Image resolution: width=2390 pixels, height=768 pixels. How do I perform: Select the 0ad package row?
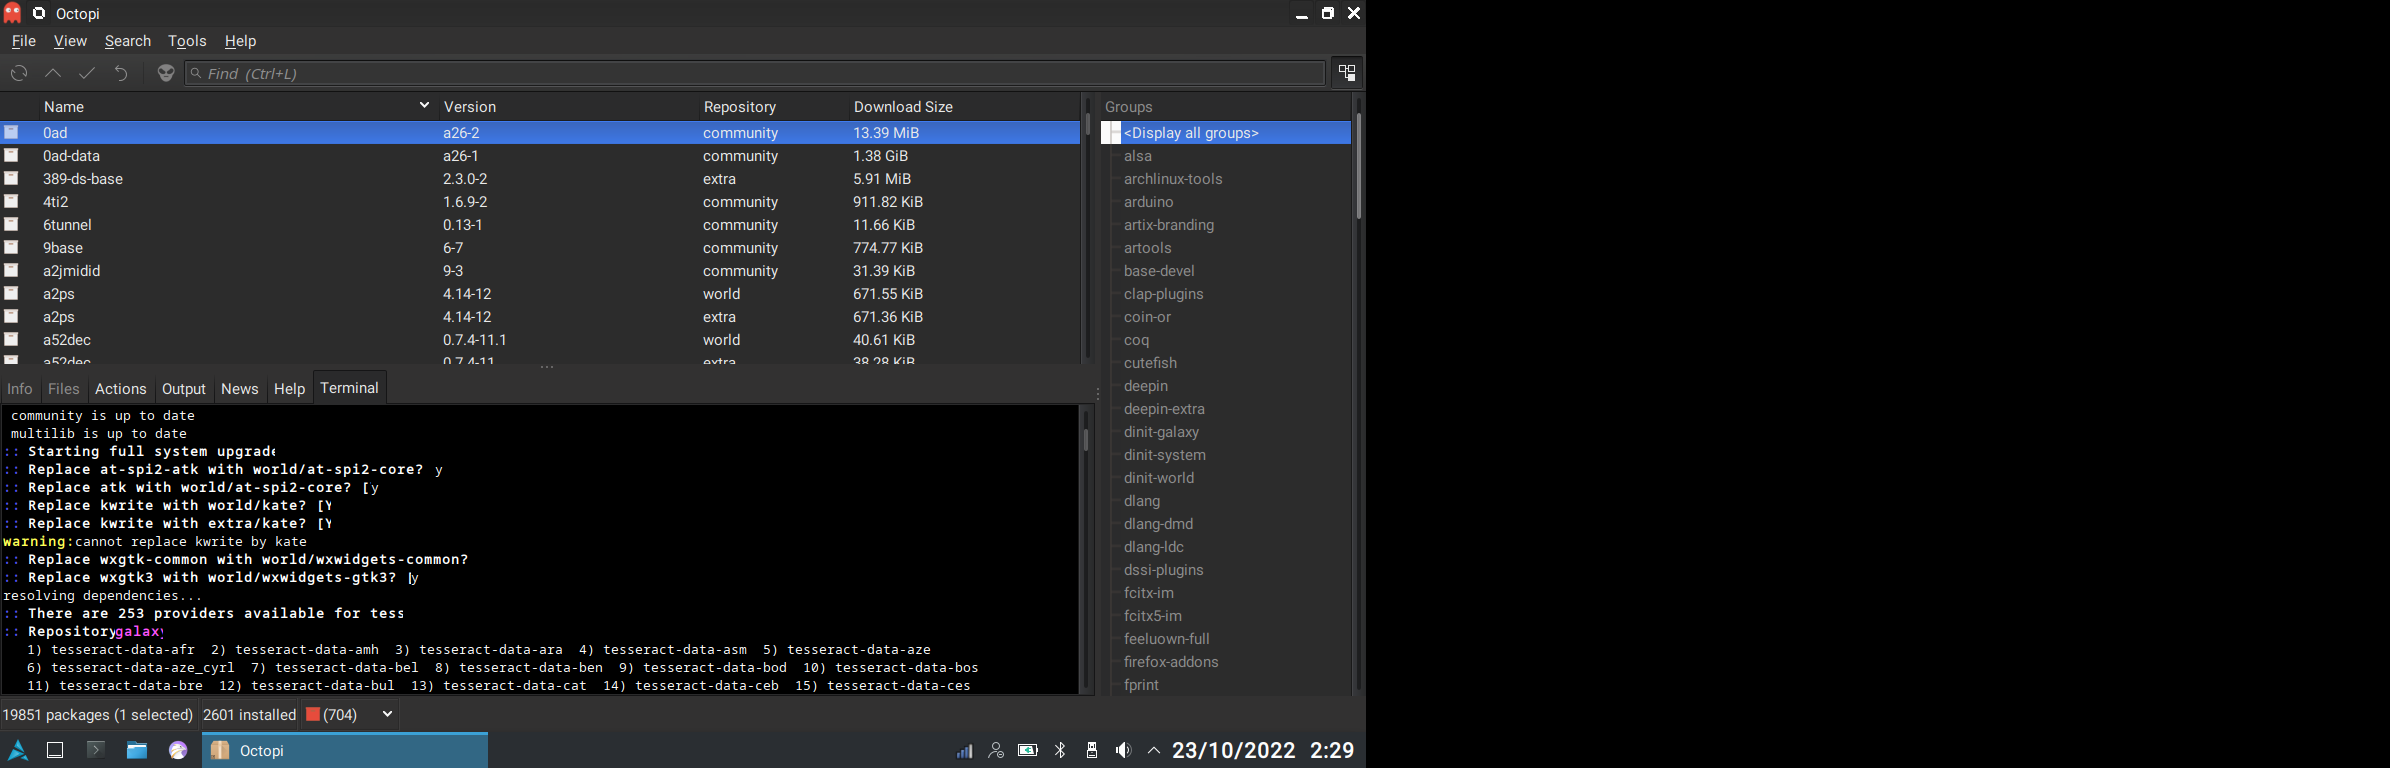[x=540, y=132]
